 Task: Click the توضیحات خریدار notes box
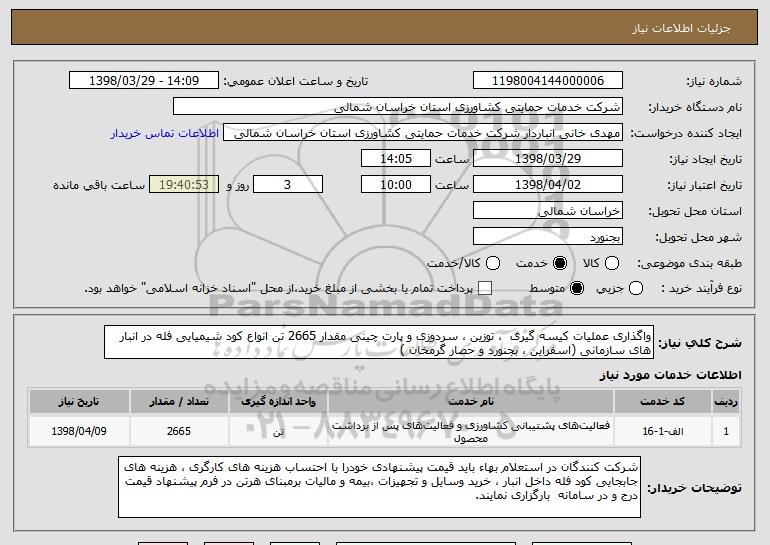(379, 487)
